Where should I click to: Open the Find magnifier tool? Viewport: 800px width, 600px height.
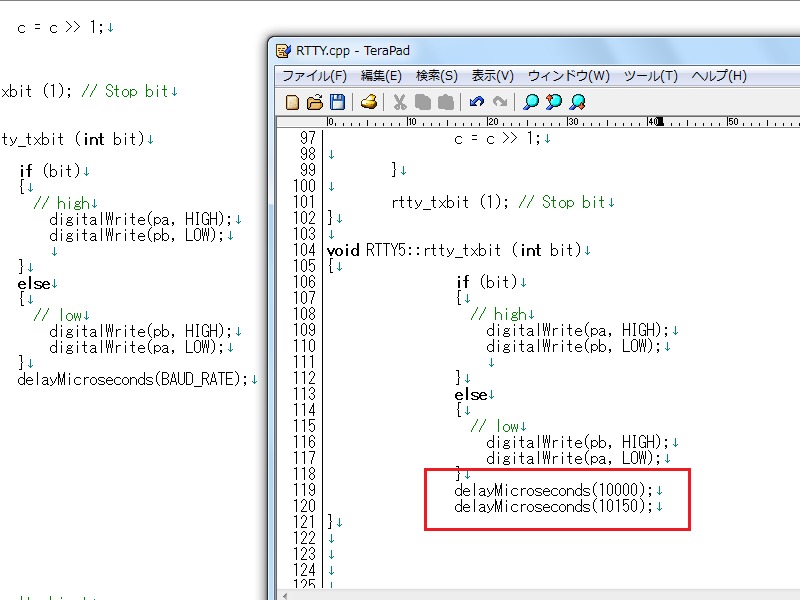531,102
